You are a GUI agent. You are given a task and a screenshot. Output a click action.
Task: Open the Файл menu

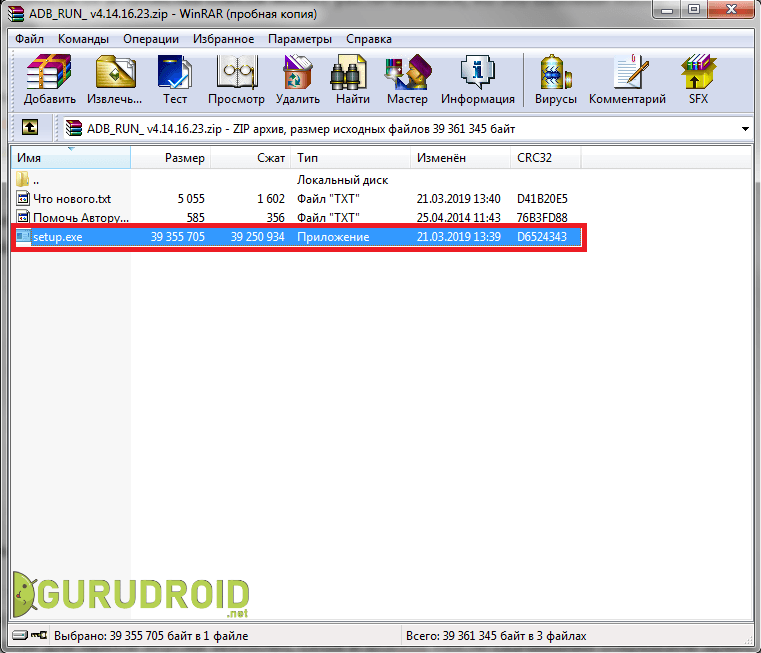(29, 39)
